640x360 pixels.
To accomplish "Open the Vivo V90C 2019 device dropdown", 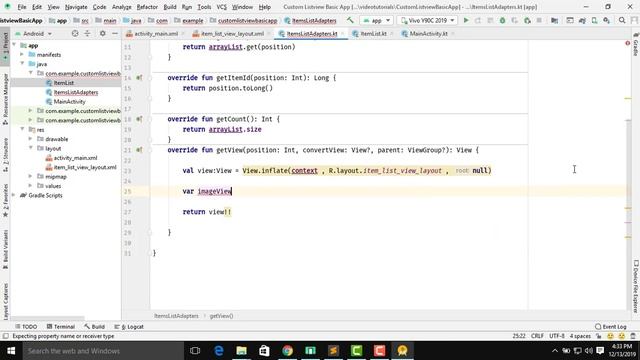I will pos(427,20).
